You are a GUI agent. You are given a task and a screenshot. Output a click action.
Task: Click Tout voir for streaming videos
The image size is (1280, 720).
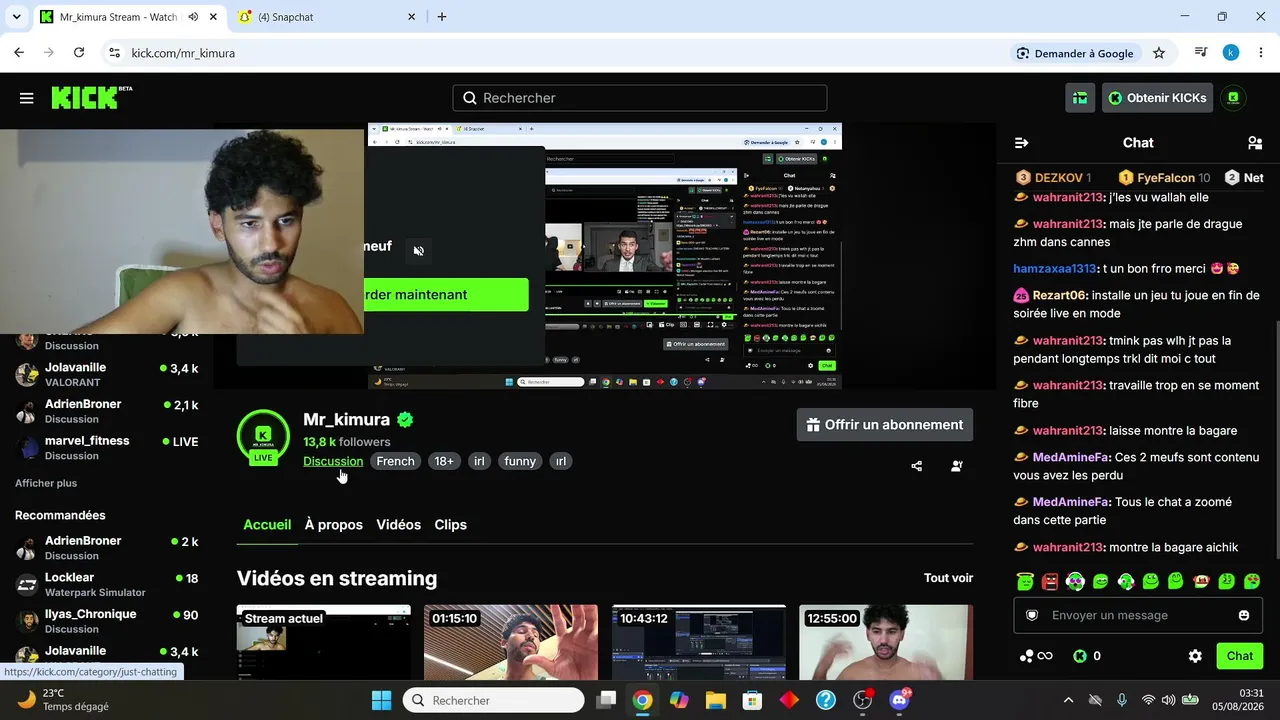948,578
